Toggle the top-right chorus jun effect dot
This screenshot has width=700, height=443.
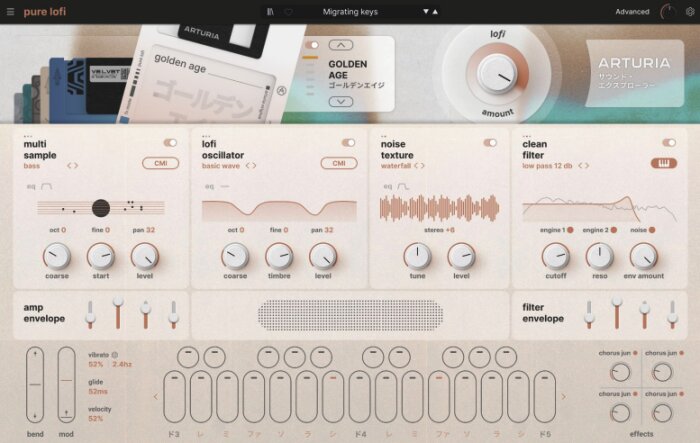tap(682, 353)
